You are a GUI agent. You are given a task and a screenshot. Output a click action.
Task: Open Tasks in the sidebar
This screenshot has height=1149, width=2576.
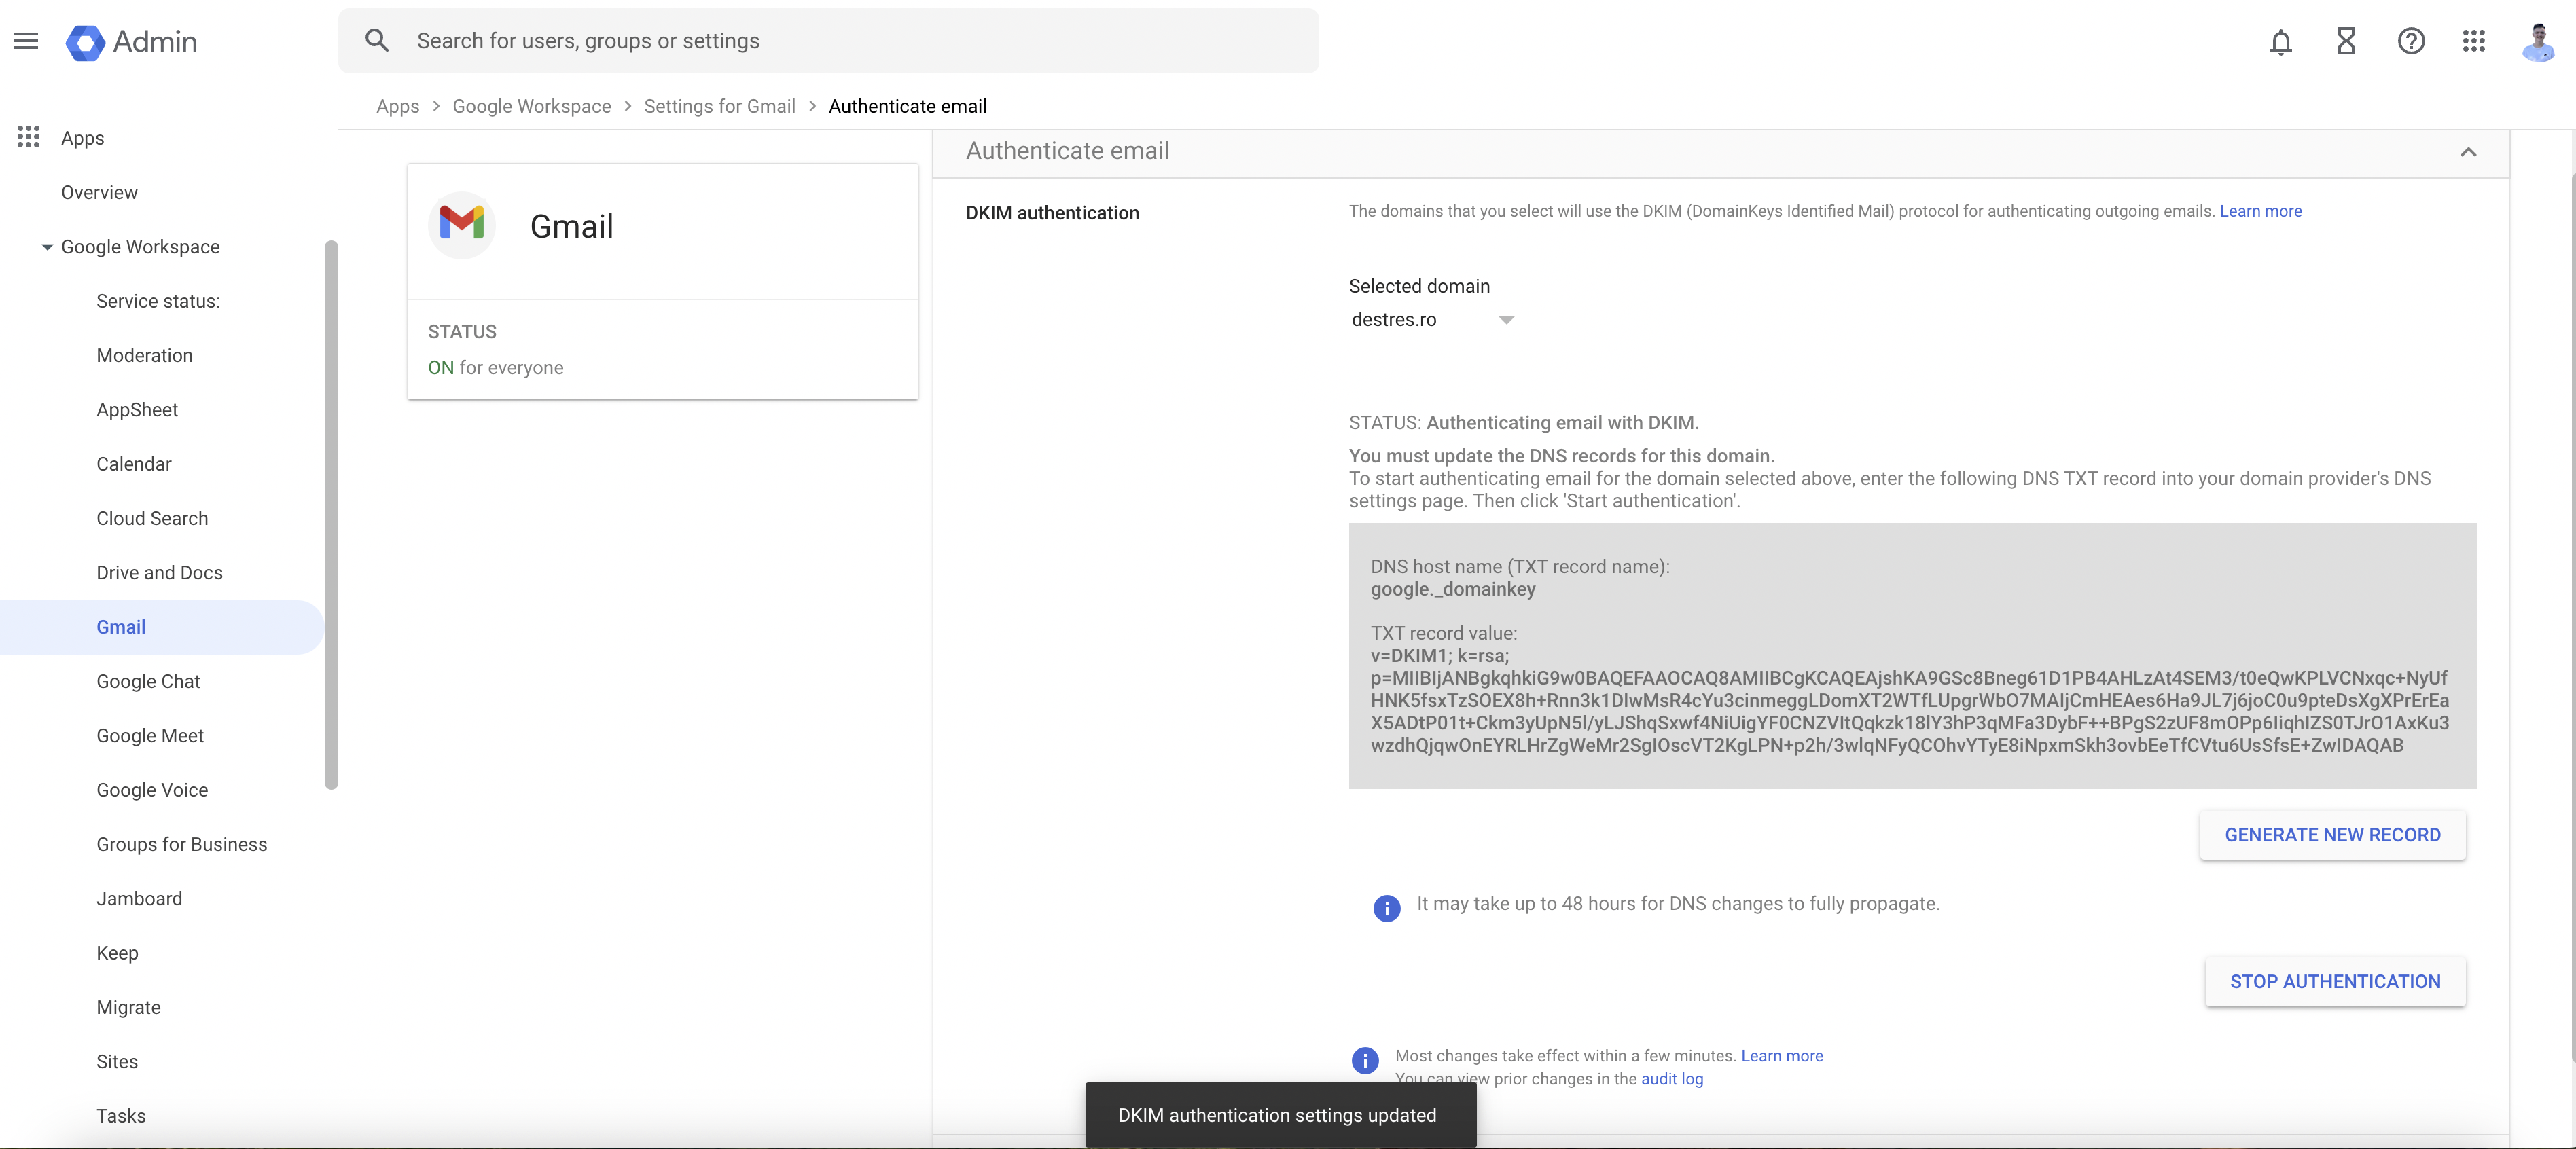tap(120, 1116)
